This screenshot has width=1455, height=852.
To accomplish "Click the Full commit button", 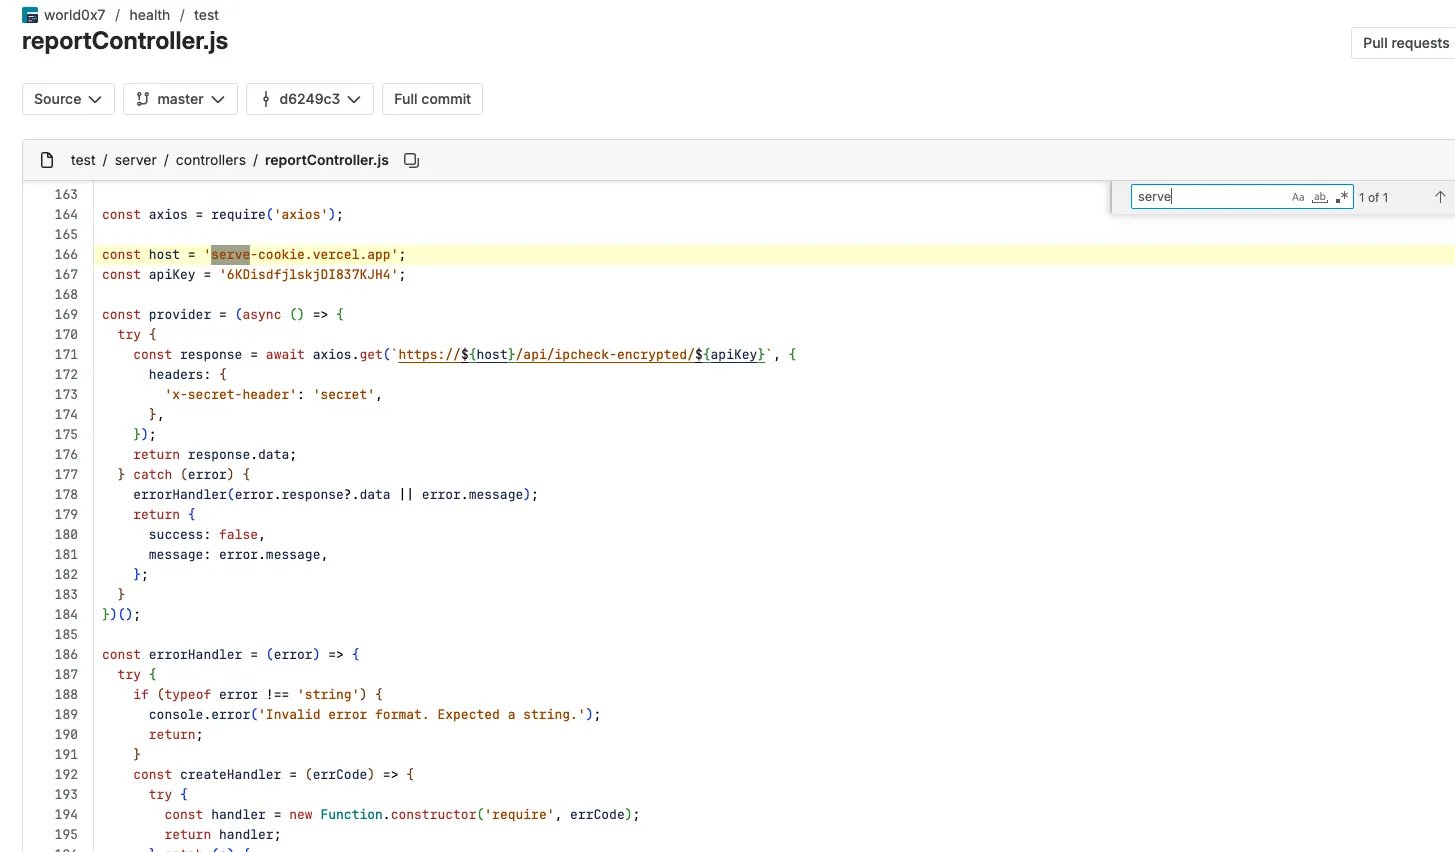I will [432, 99].
